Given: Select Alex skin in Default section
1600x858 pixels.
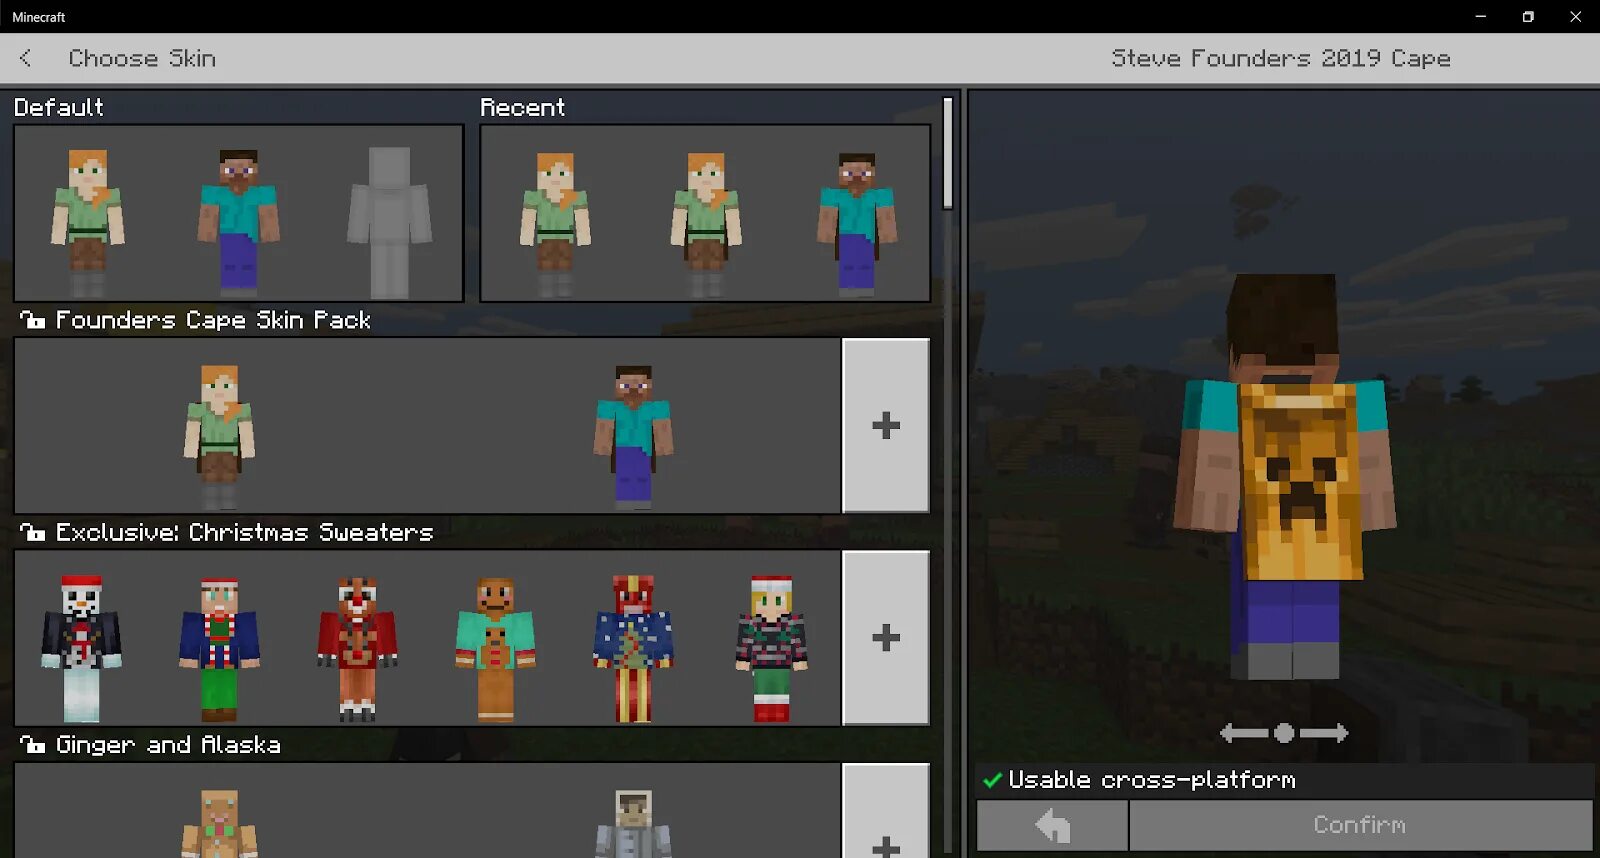Looking at the screenshot, I should tap(88, 222).
